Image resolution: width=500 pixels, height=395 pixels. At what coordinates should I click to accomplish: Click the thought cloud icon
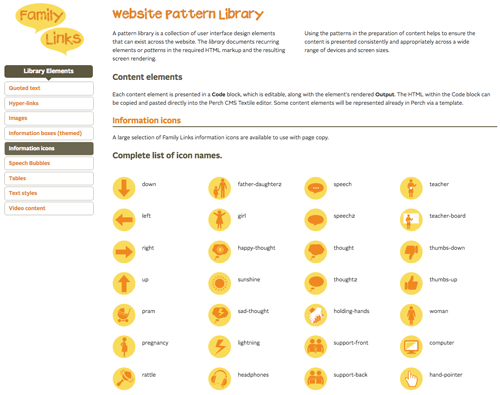316,252
